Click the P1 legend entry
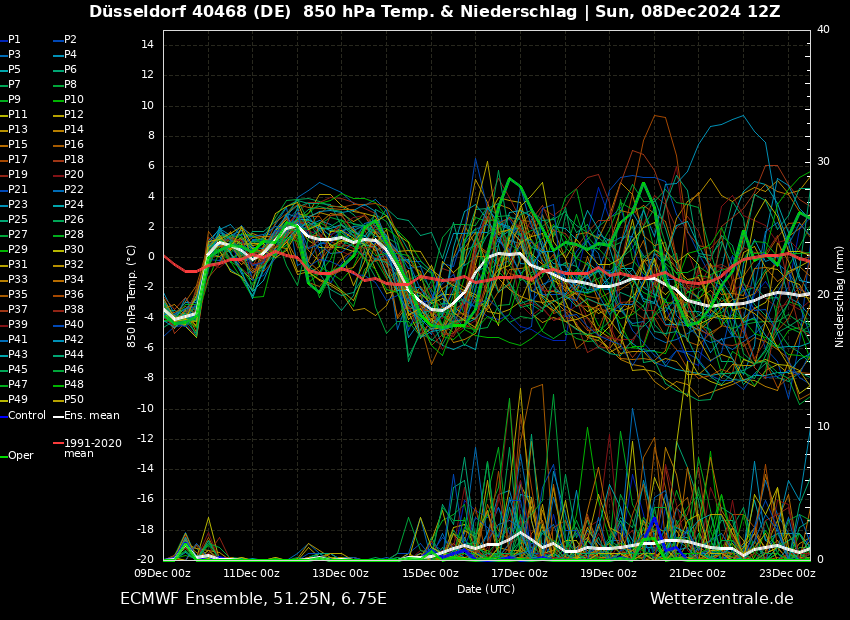The width and height of the screenshot is (850, 620). pyautogui.click(x=14, y=40)
